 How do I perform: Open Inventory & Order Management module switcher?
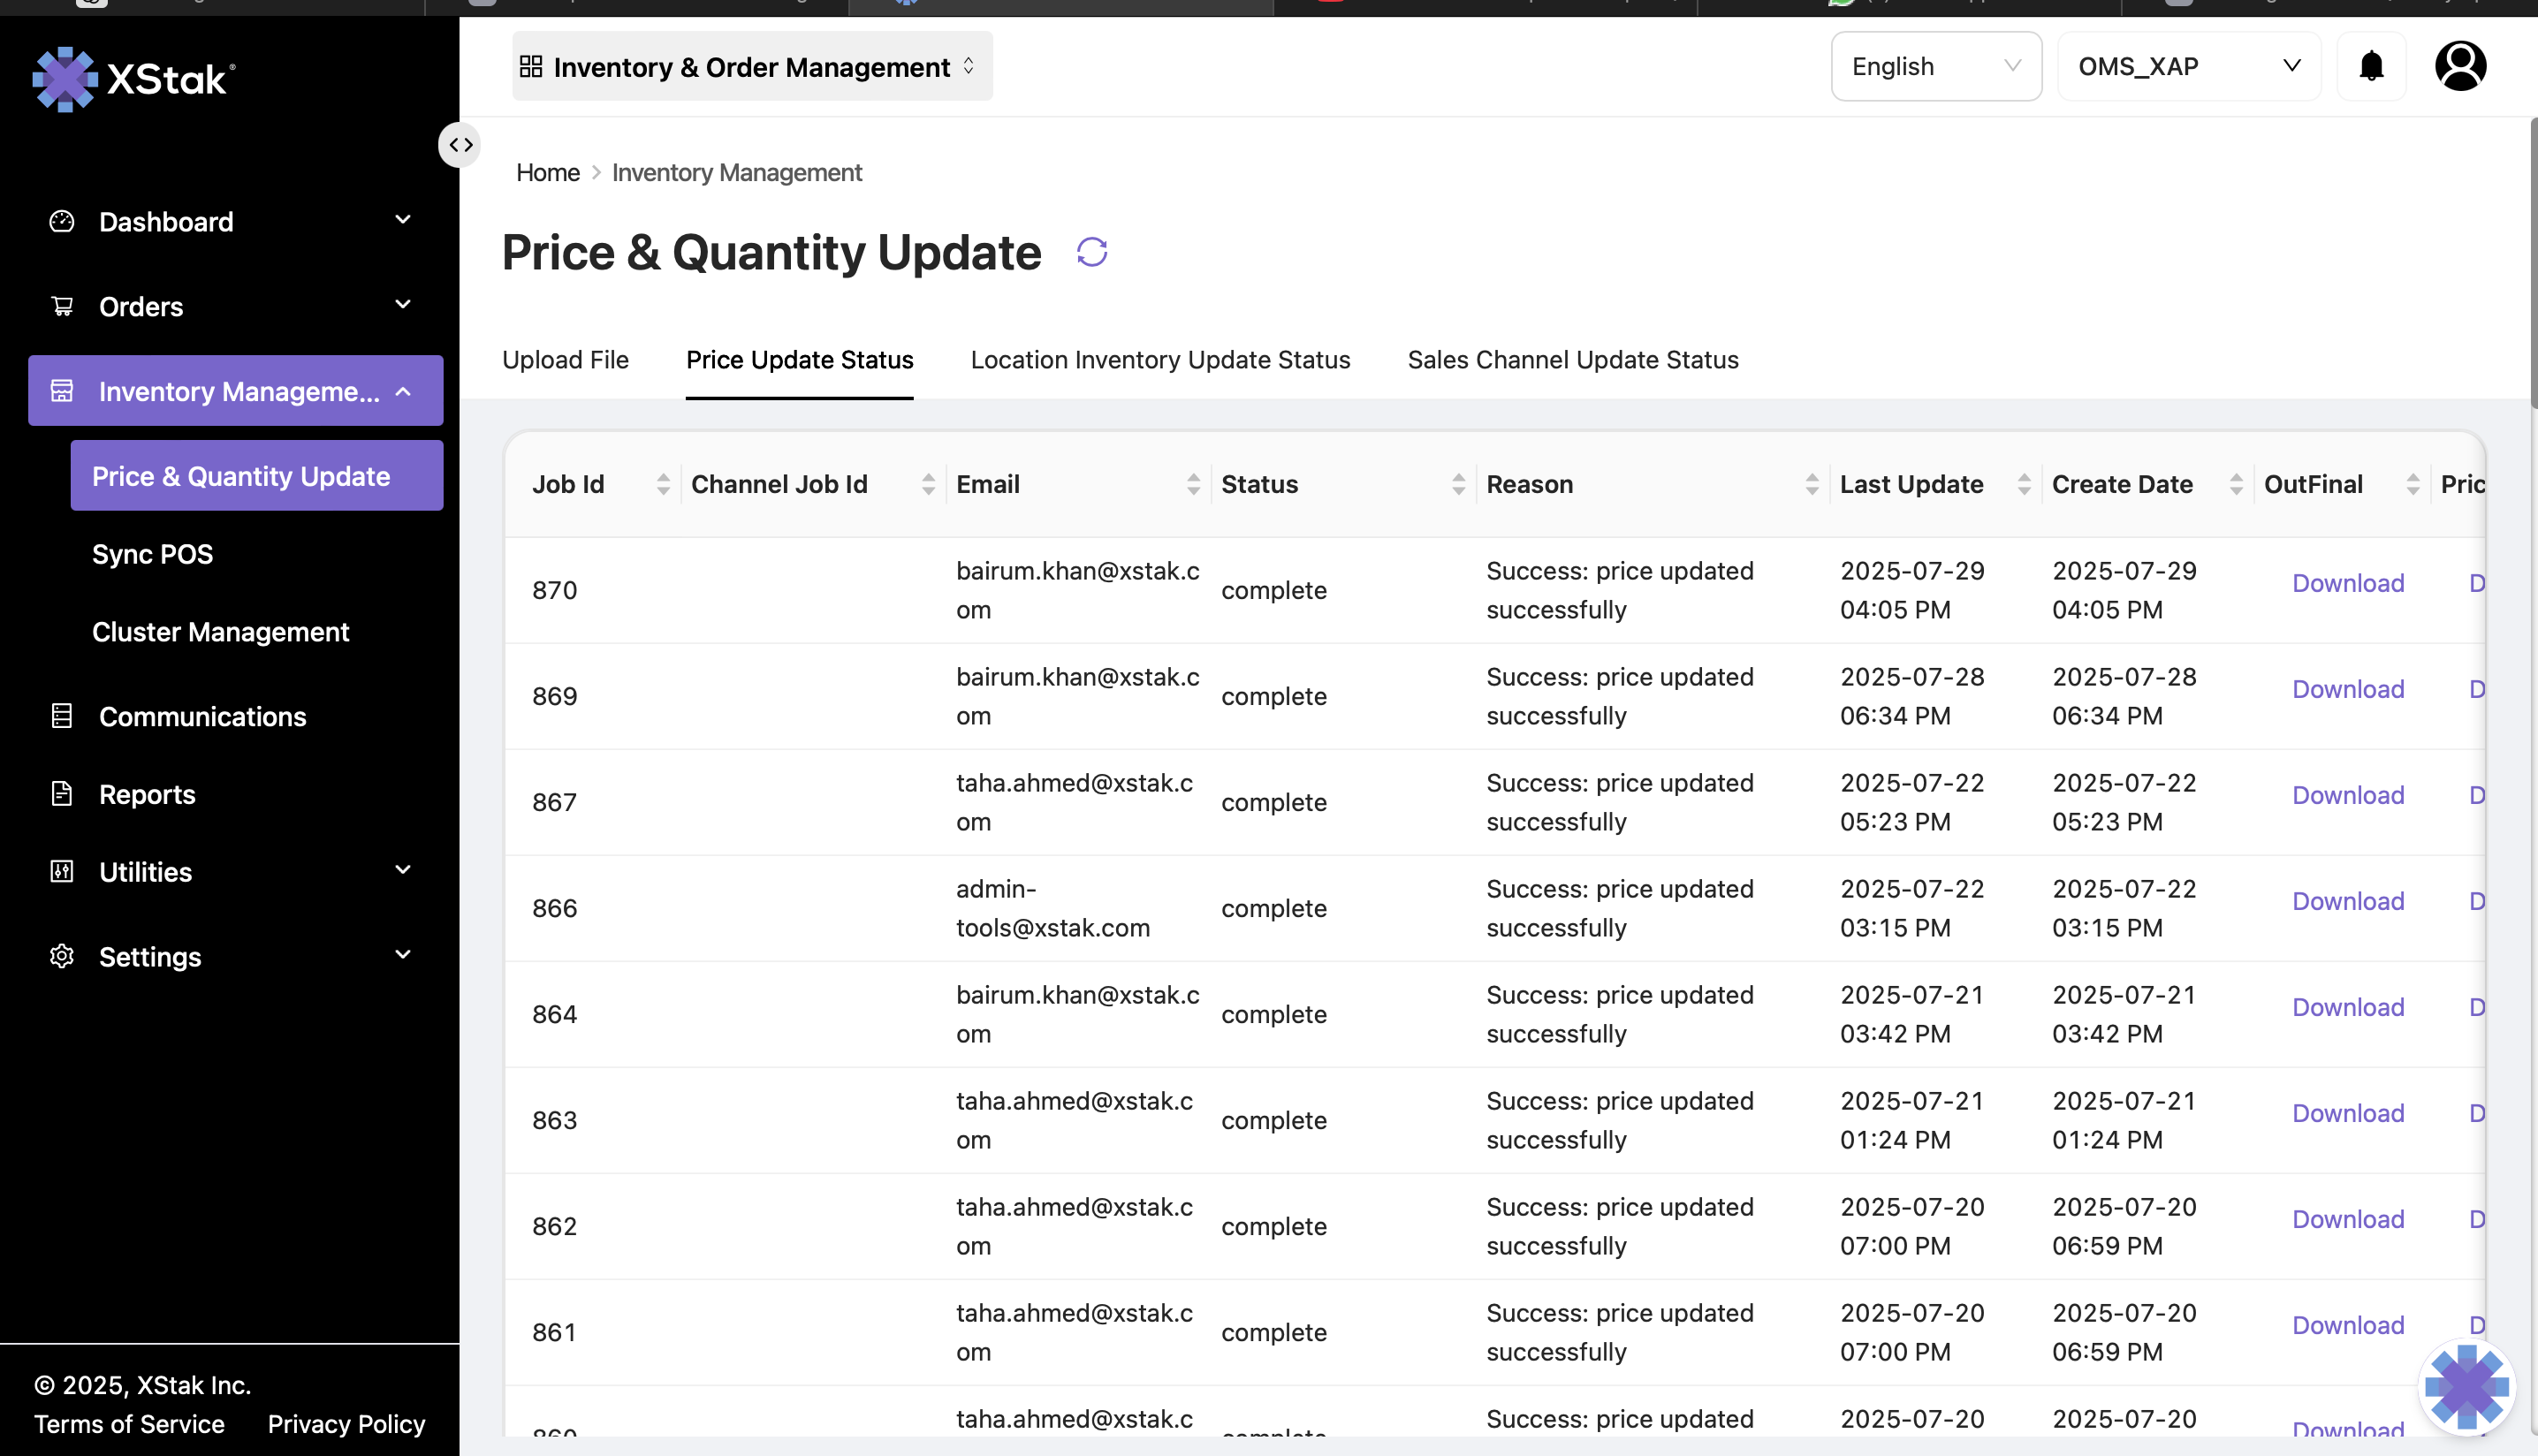click(x=751, y=67)
